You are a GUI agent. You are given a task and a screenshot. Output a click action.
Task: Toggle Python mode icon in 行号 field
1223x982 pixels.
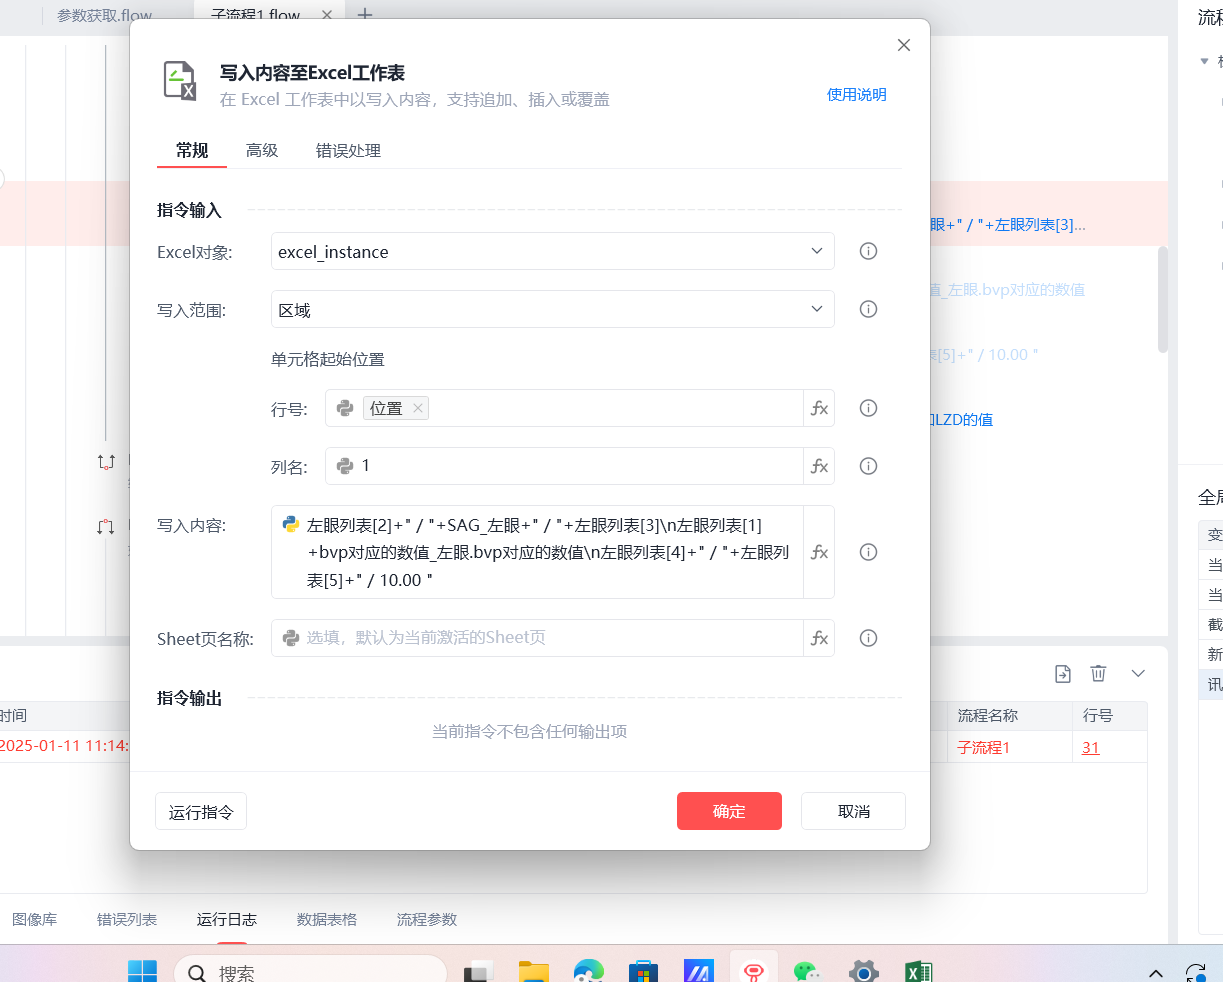pos(345,408)
